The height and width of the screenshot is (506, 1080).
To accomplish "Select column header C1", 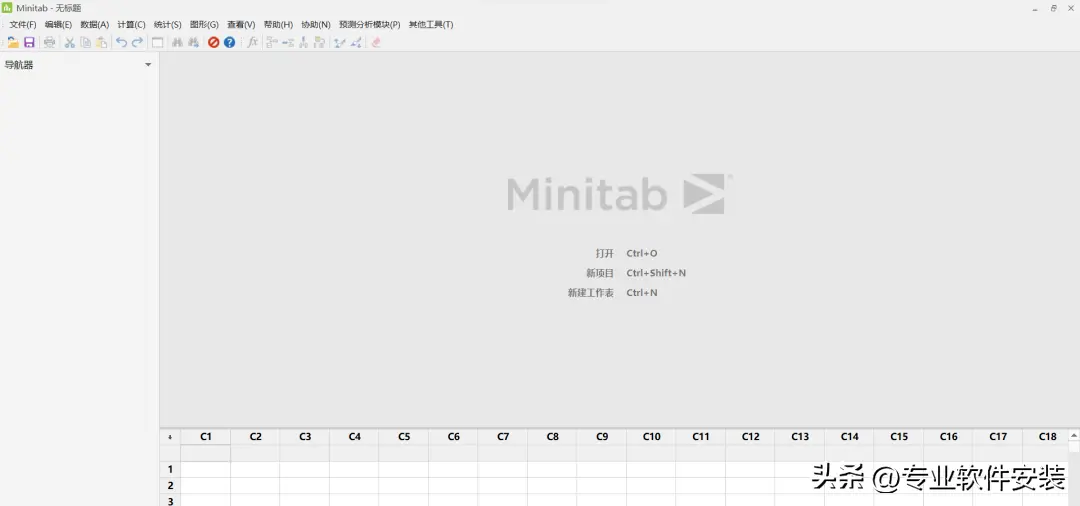I will click(205, 436).
